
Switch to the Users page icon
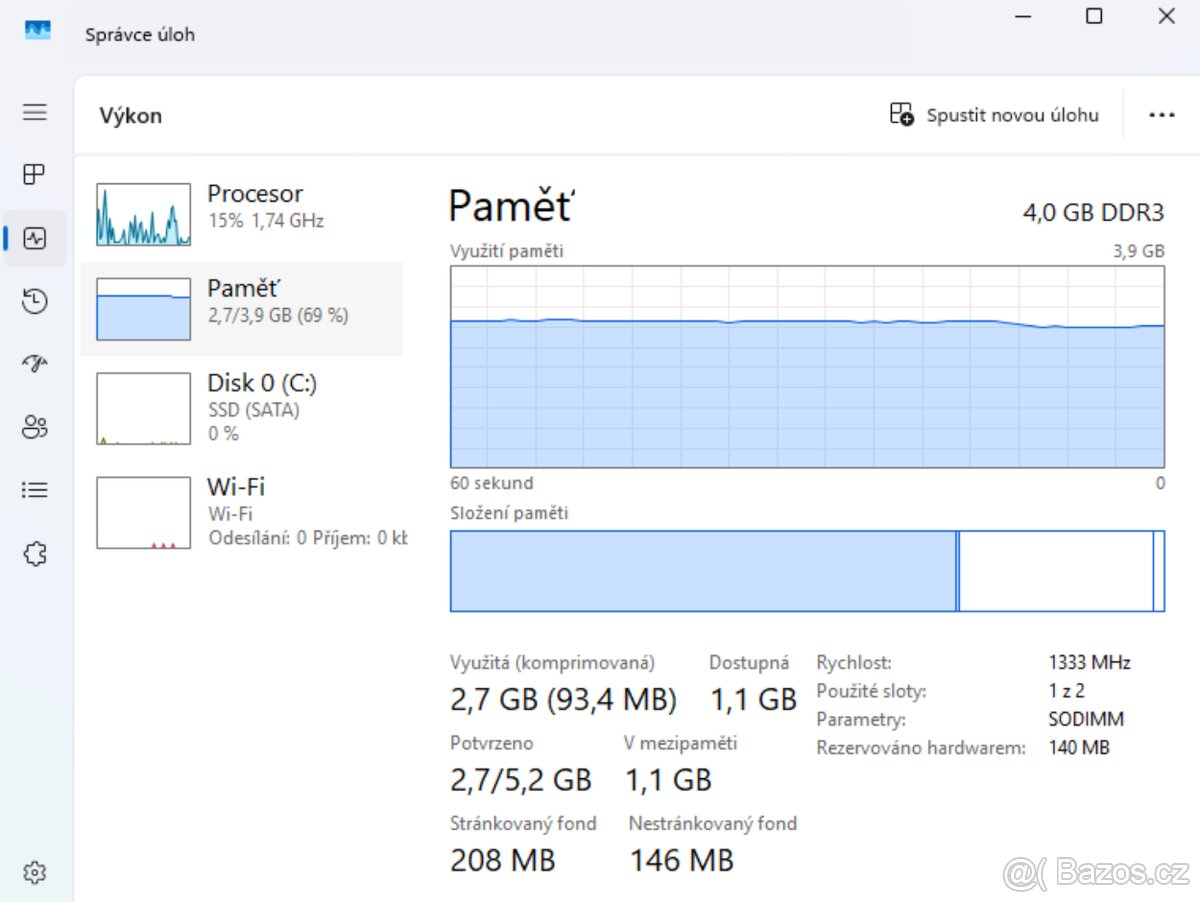coord(35,428)
